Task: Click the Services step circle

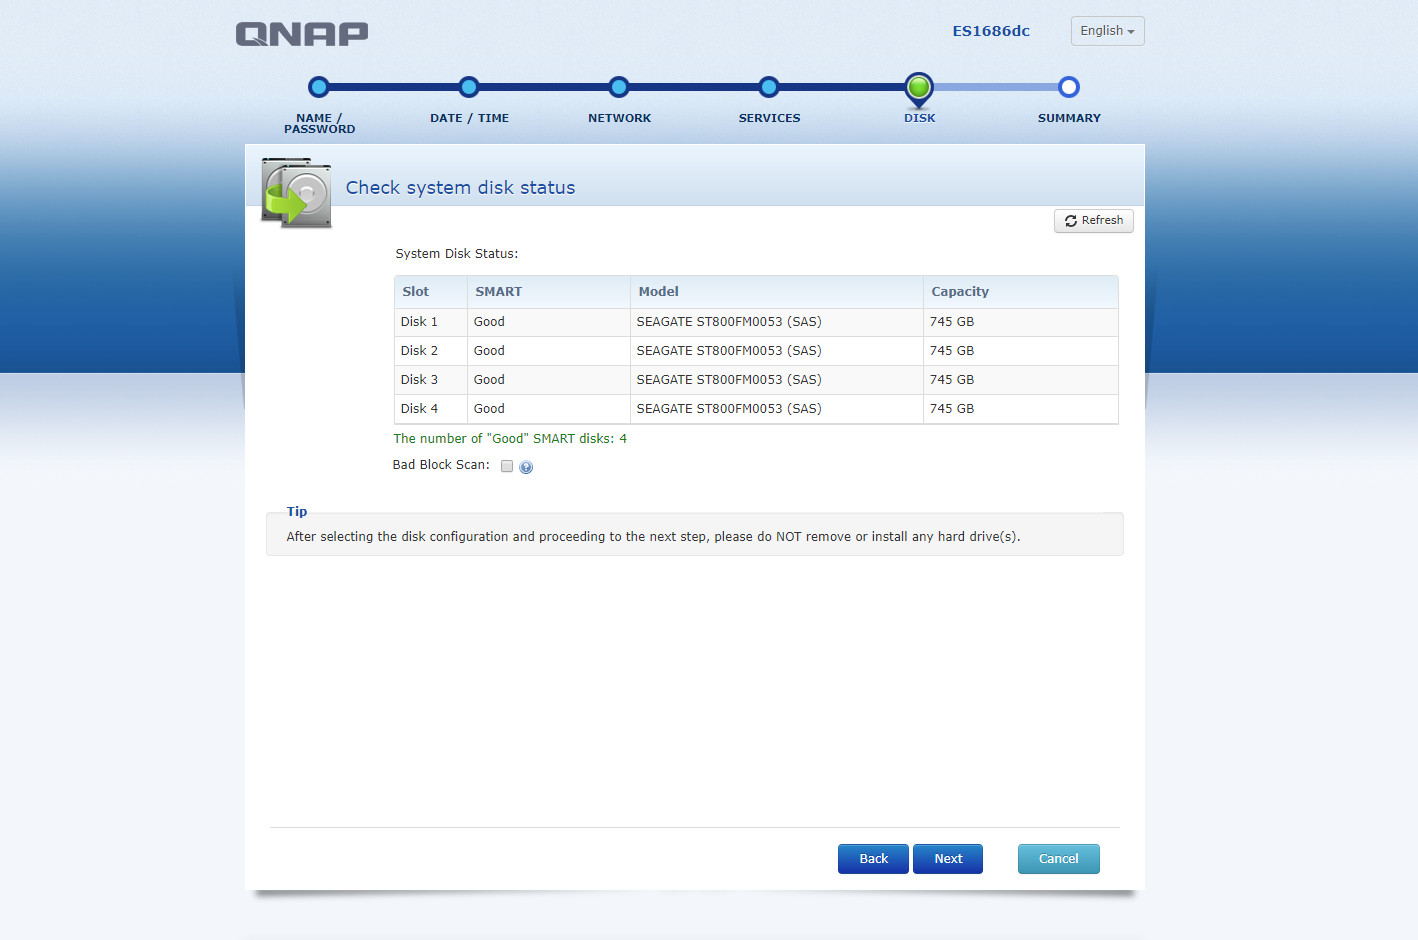Action: 769,87
